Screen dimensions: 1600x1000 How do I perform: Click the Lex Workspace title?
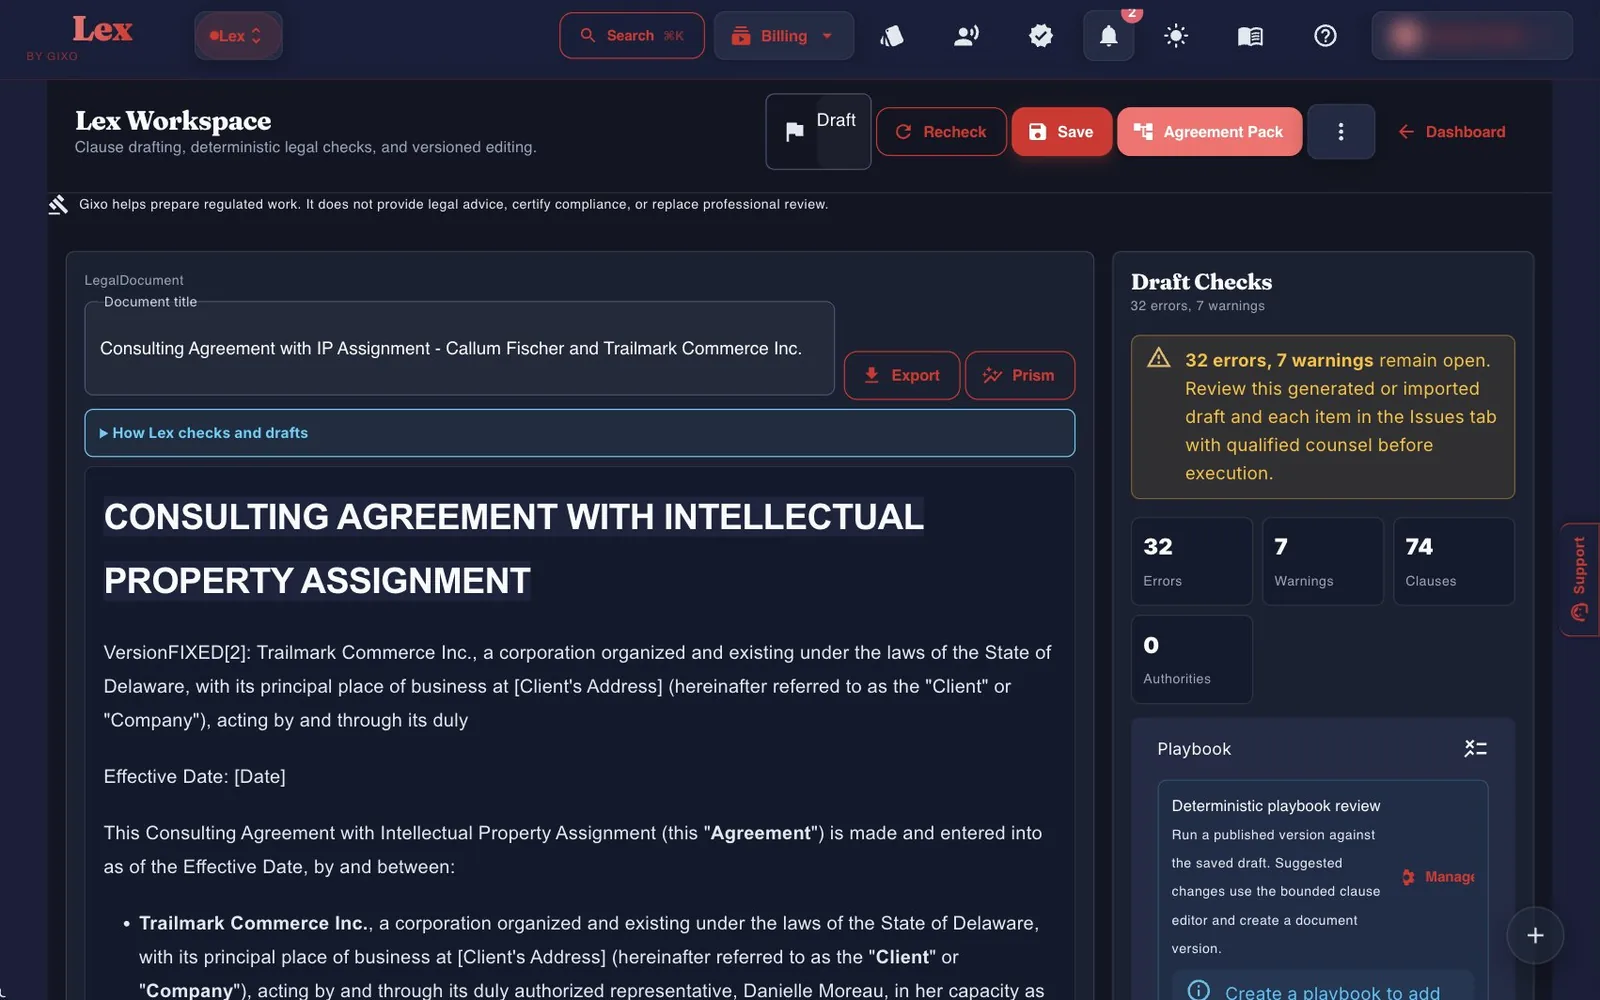click(x=173, y=121)
